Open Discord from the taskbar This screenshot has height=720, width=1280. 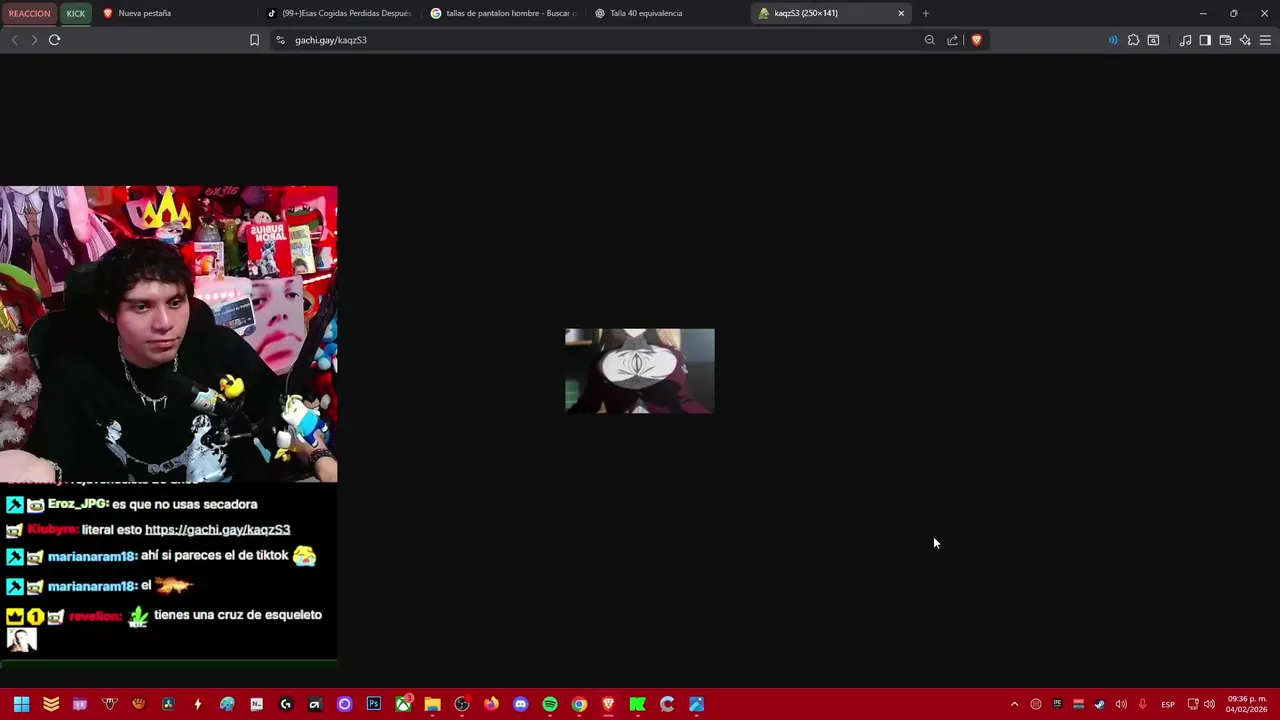click(x=520, y=704)
